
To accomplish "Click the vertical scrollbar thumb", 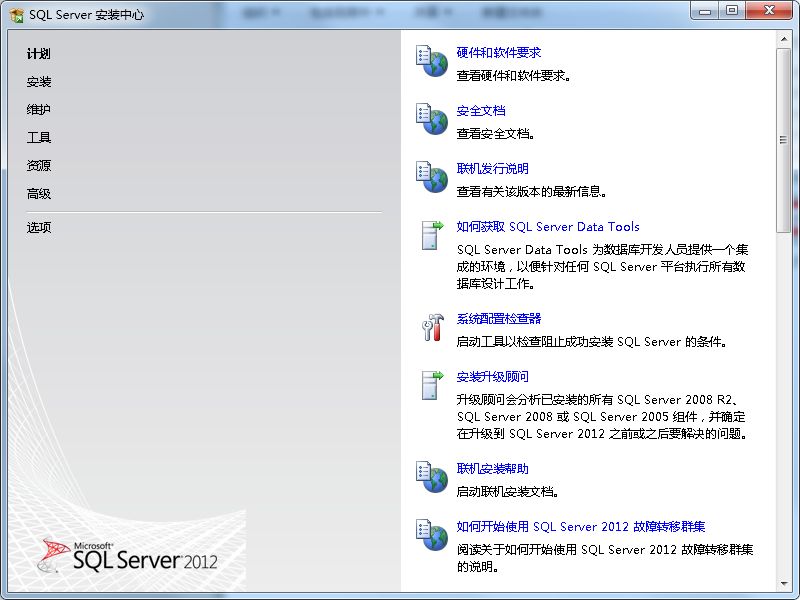I will click(x=784, y=140).
